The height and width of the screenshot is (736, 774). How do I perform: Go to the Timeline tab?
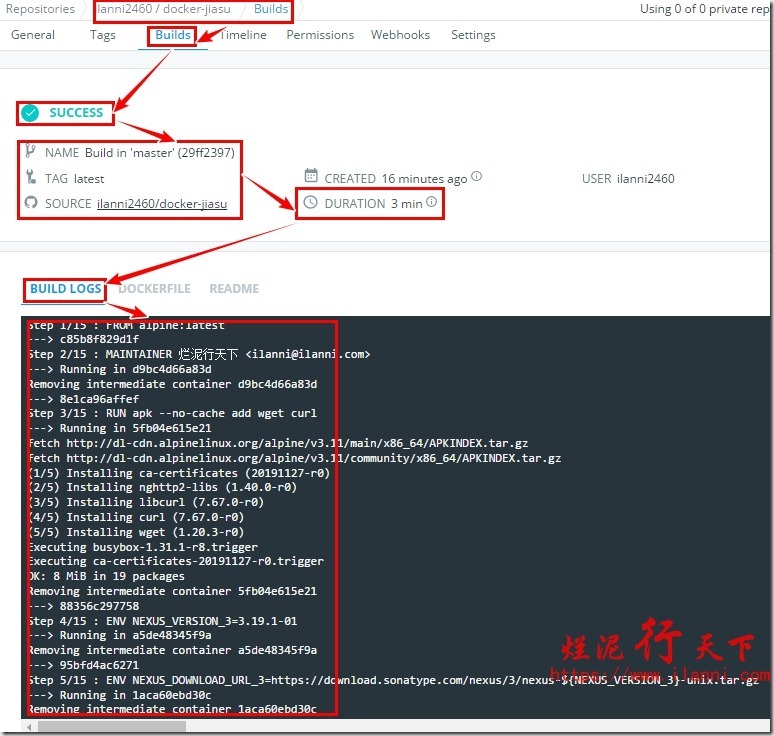[x=243, y=35]
